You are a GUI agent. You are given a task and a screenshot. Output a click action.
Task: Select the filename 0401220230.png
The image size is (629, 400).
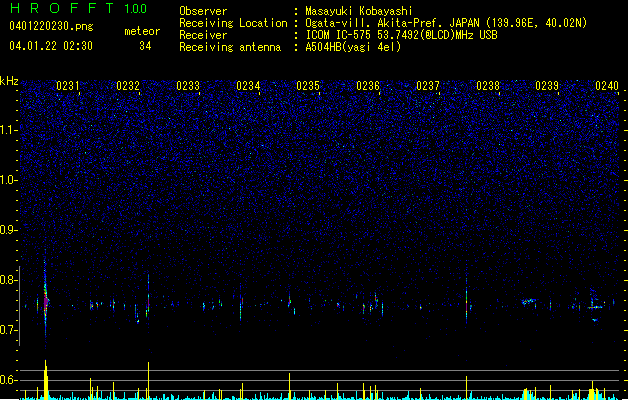point(51,27)
